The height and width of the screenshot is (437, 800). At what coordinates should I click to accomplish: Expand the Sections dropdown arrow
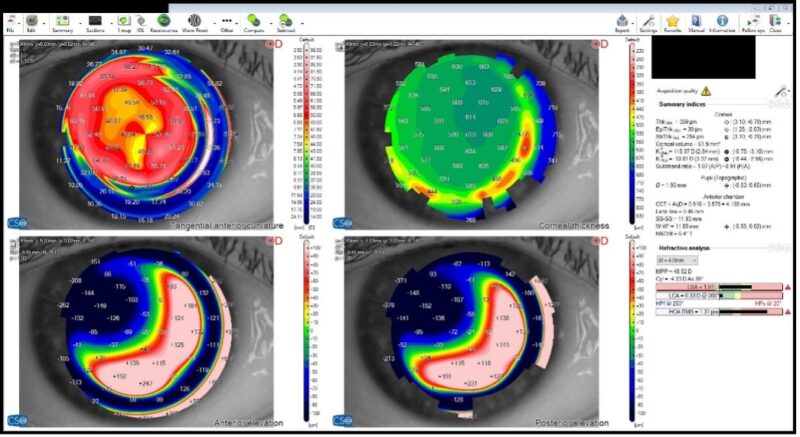pyautogui.click(x=111, y=23)
